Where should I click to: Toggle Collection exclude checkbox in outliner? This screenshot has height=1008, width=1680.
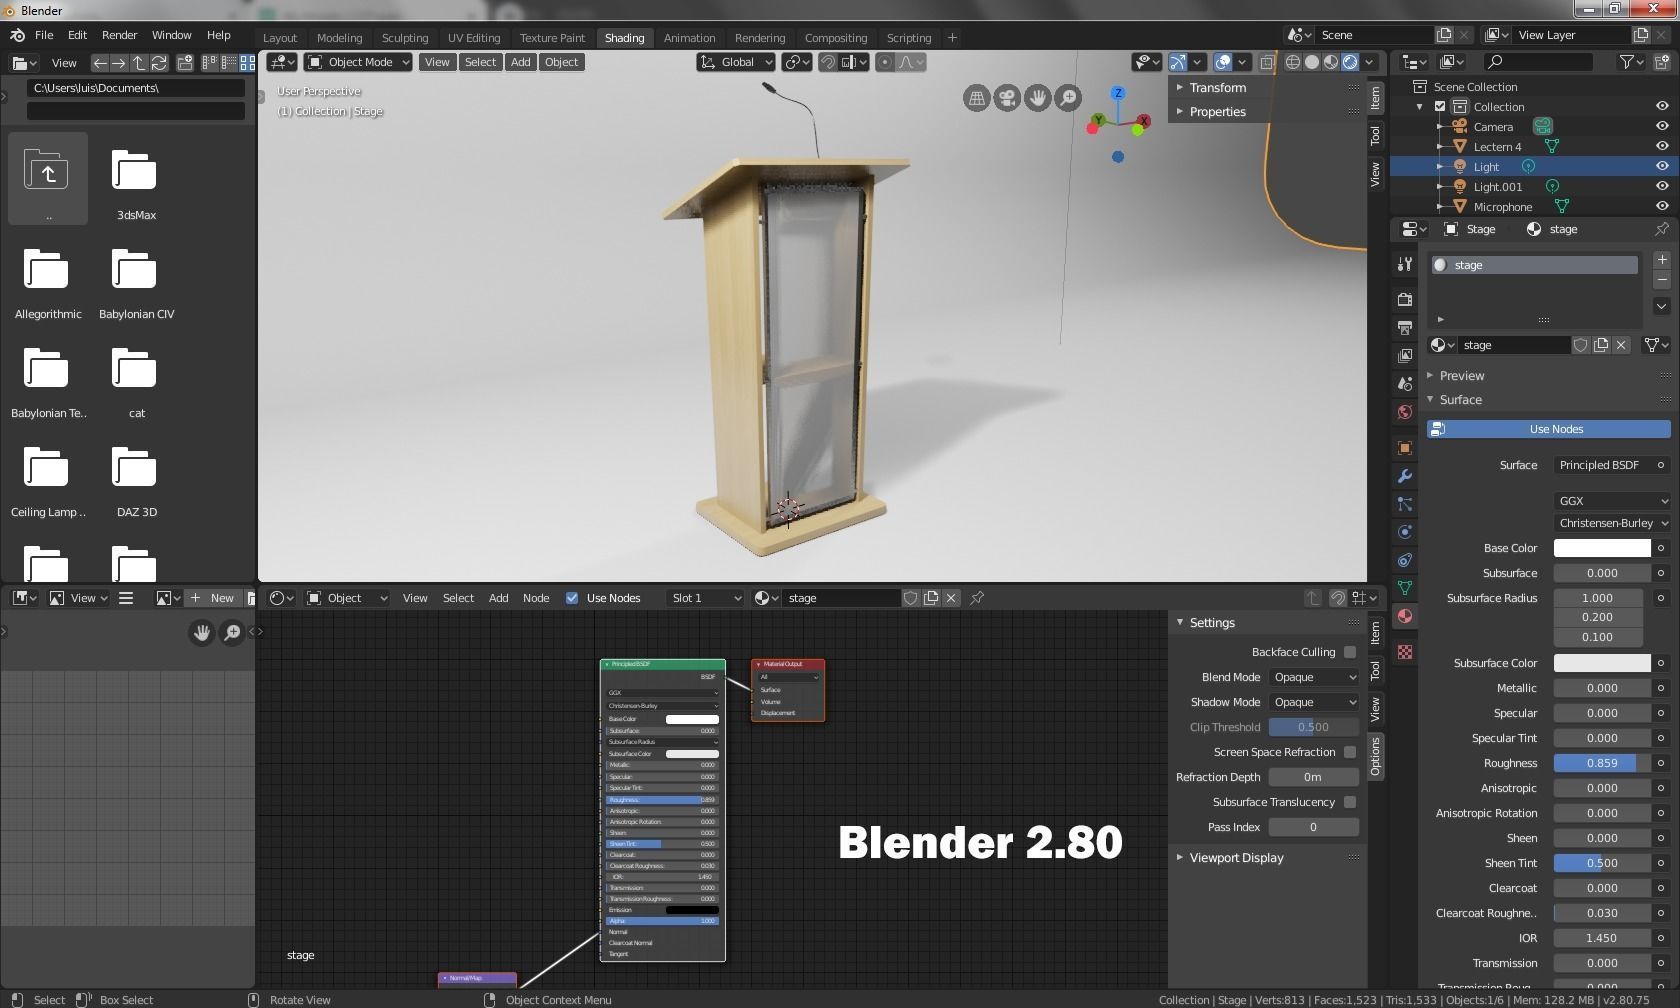tap(1440, 106)
